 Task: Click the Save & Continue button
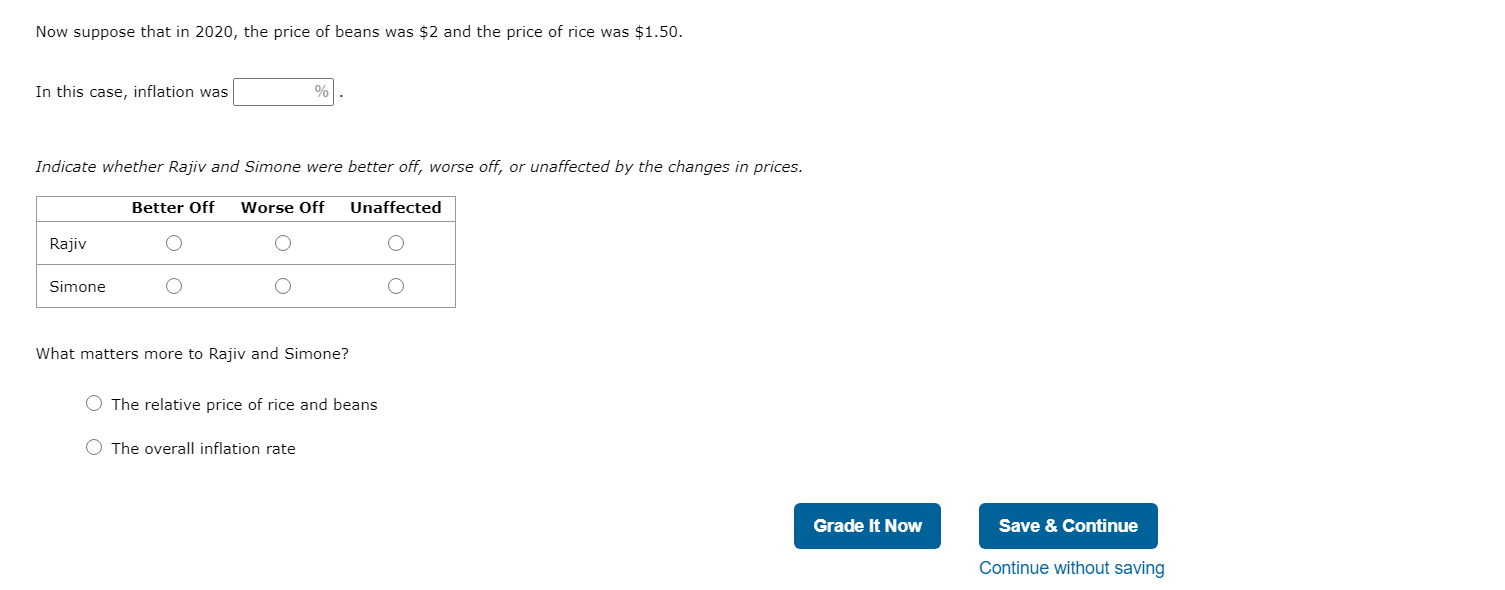[x=1068, y=525]
